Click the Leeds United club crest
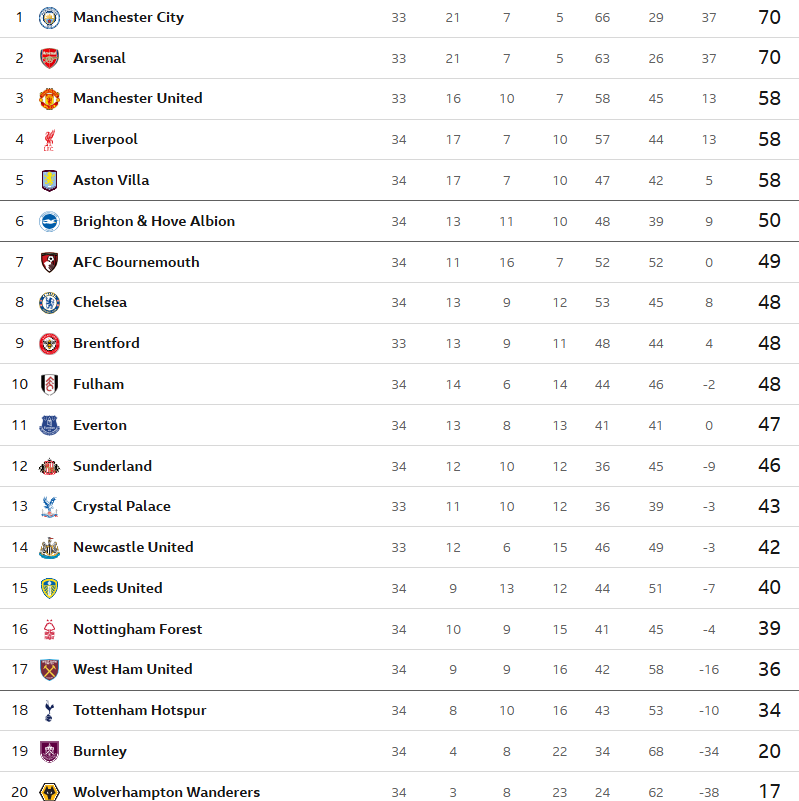799x801 pixels. point(49,589)
